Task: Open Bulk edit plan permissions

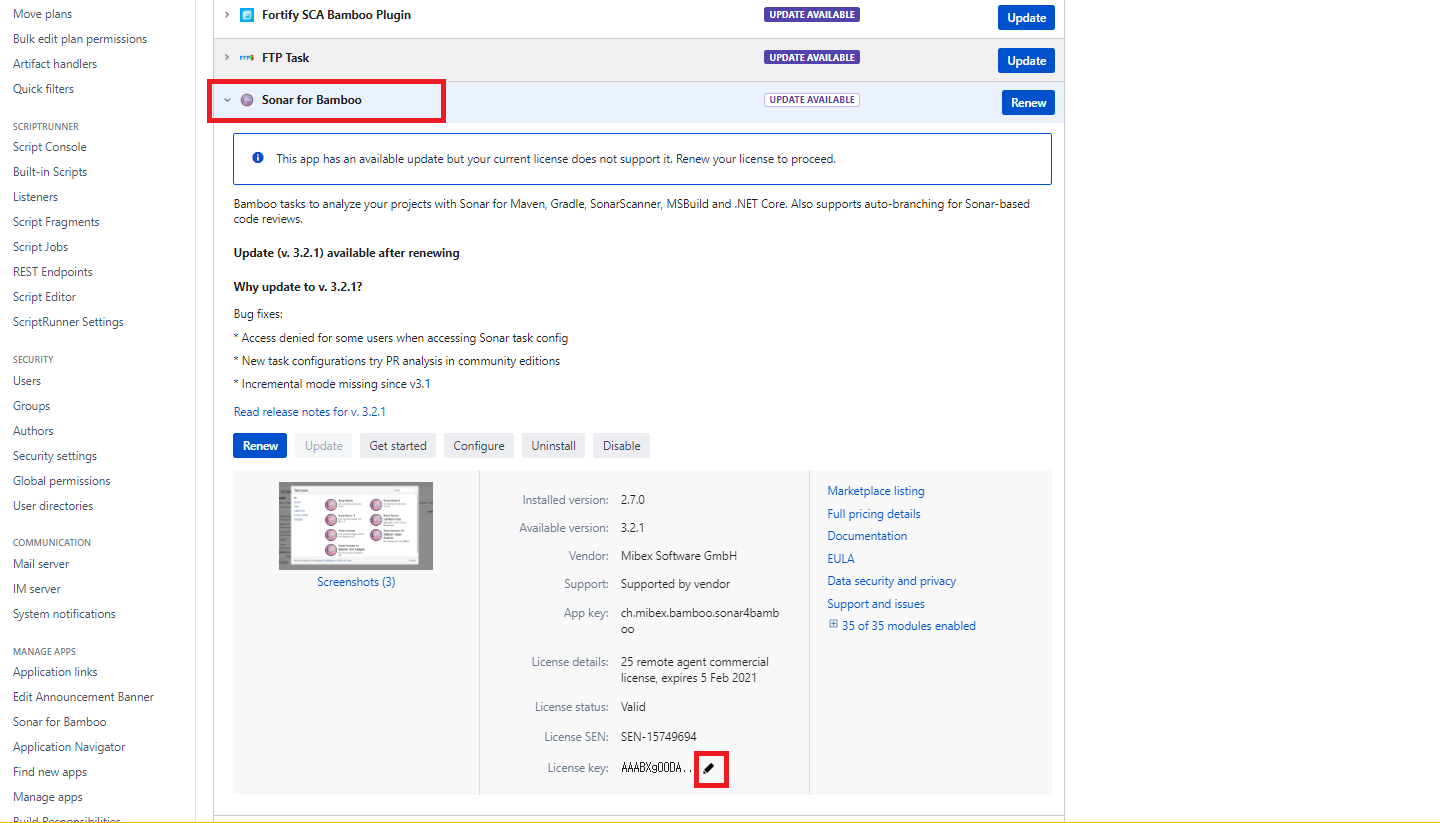Action: (80, 39)
